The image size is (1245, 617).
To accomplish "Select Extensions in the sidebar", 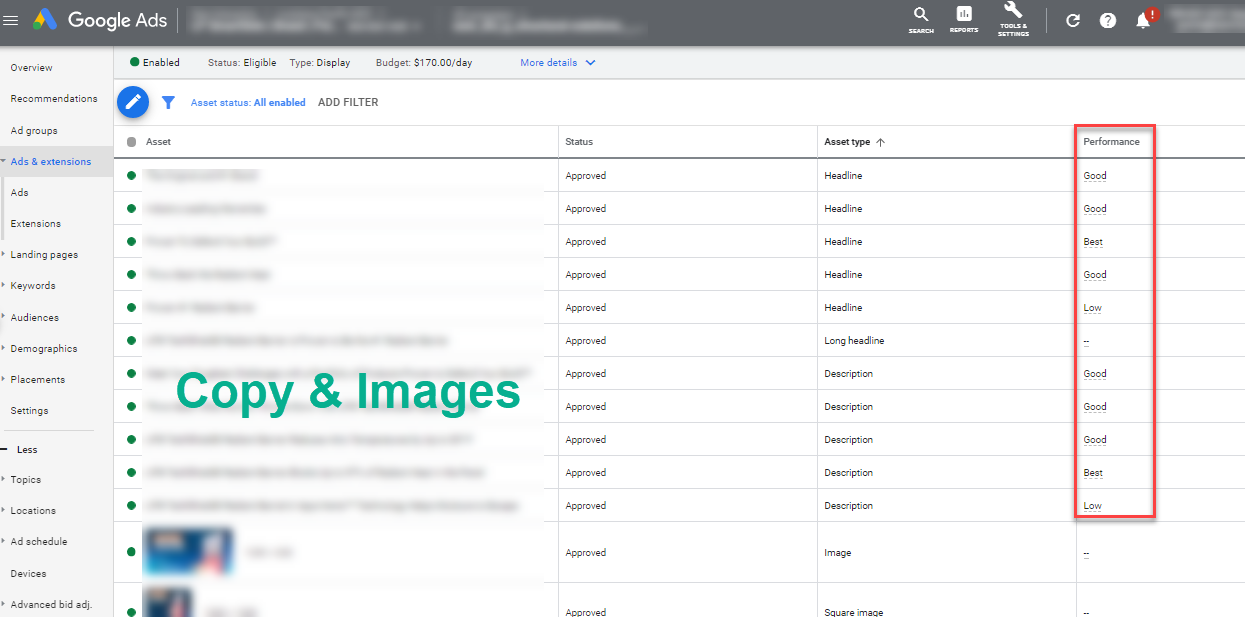I will pos(36,224).
